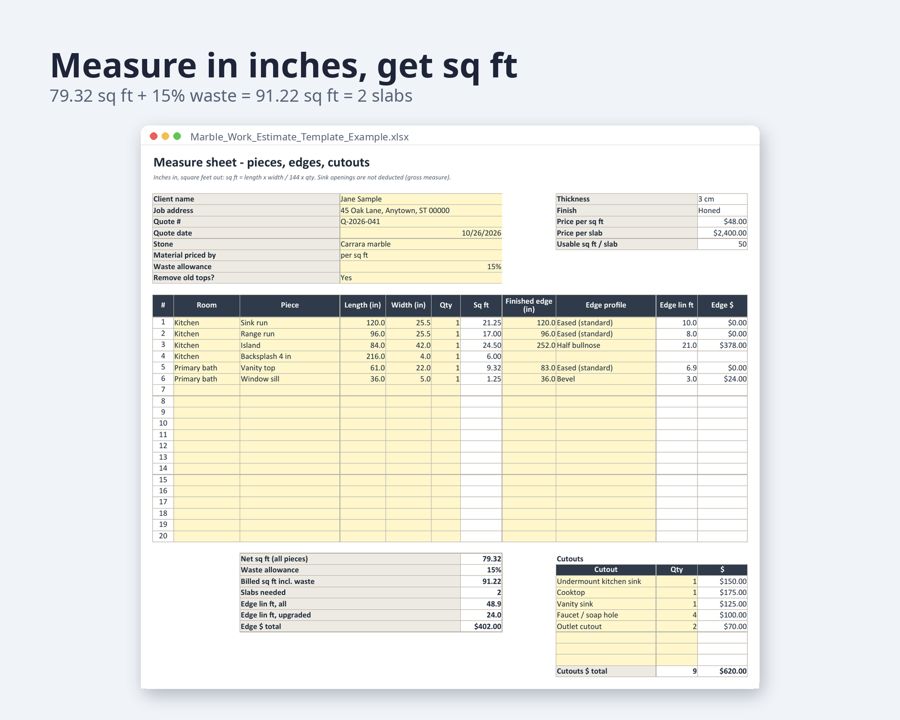Select the Edge lin ft, upgraded value 24.0
Viewport: 900px width, 720px height.
point(481,614)
